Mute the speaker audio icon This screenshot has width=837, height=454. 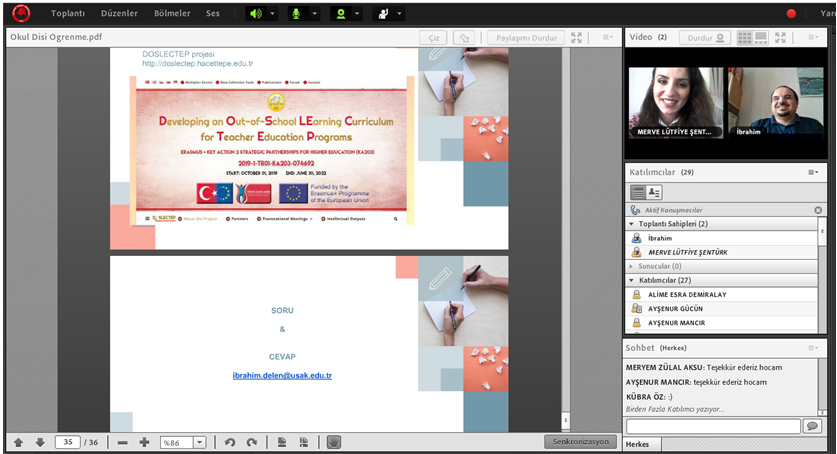click(256, 14)
